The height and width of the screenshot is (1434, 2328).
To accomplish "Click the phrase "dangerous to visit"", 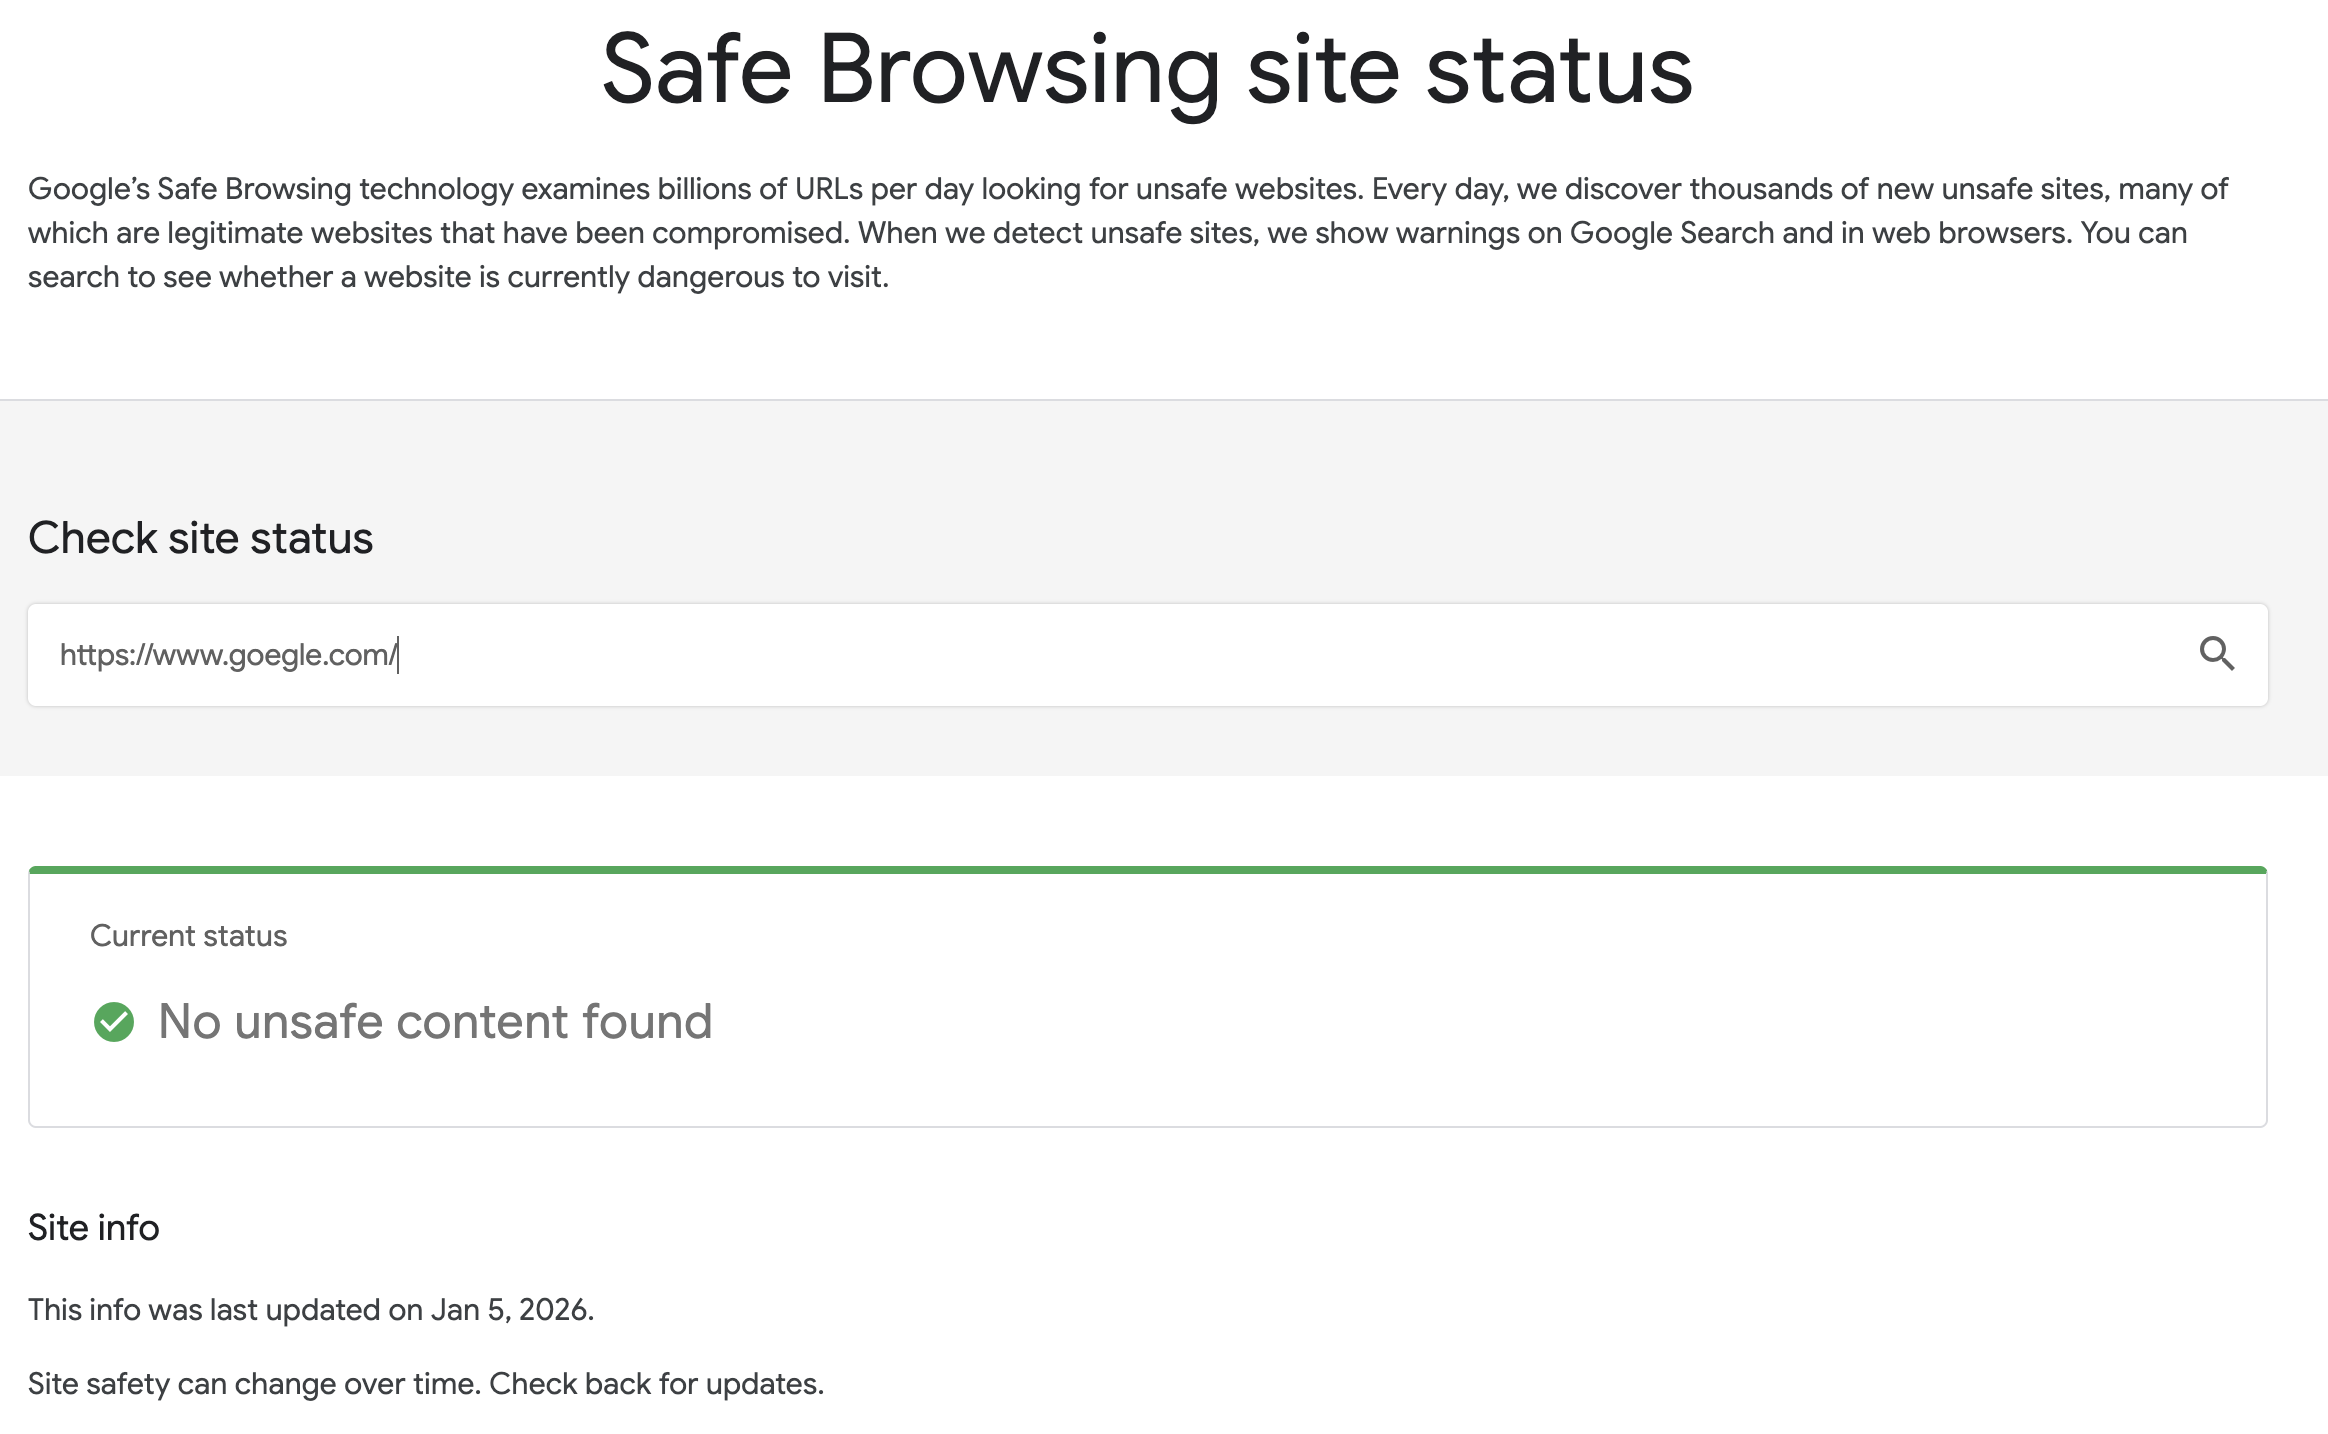I will pos(761,277).
